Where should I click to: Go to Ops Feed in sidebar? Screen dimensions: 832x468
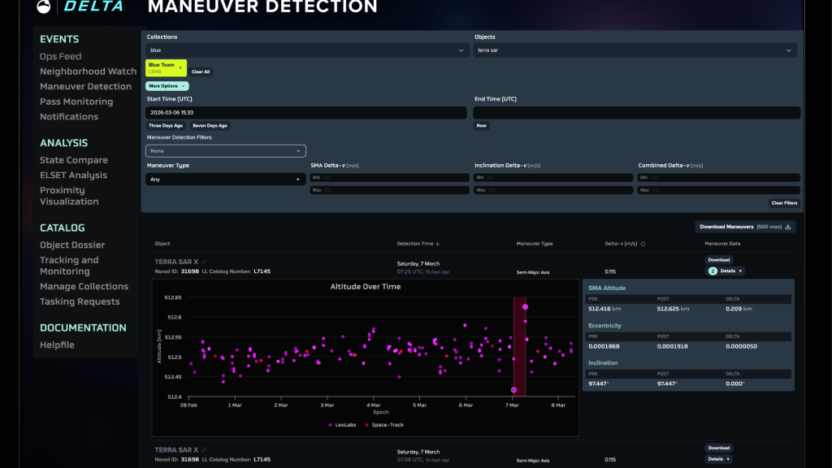[x=61, y=57]
